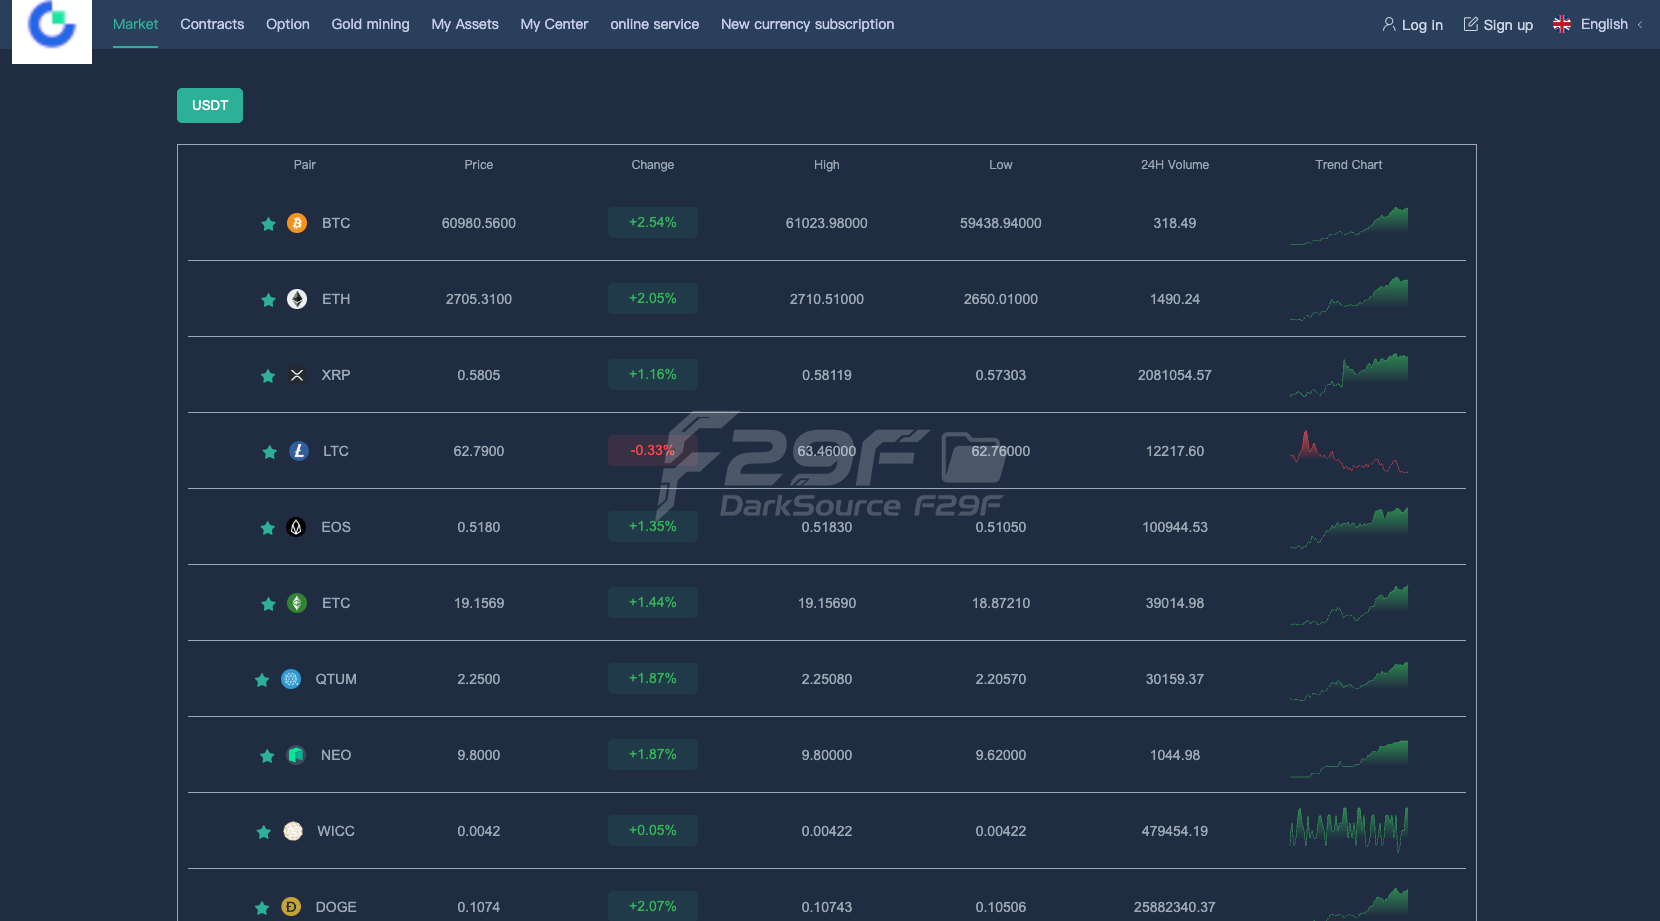Screen dimensions: 1660x921
Task: Click the Ethereum coin icon
Action: [297, 299]
